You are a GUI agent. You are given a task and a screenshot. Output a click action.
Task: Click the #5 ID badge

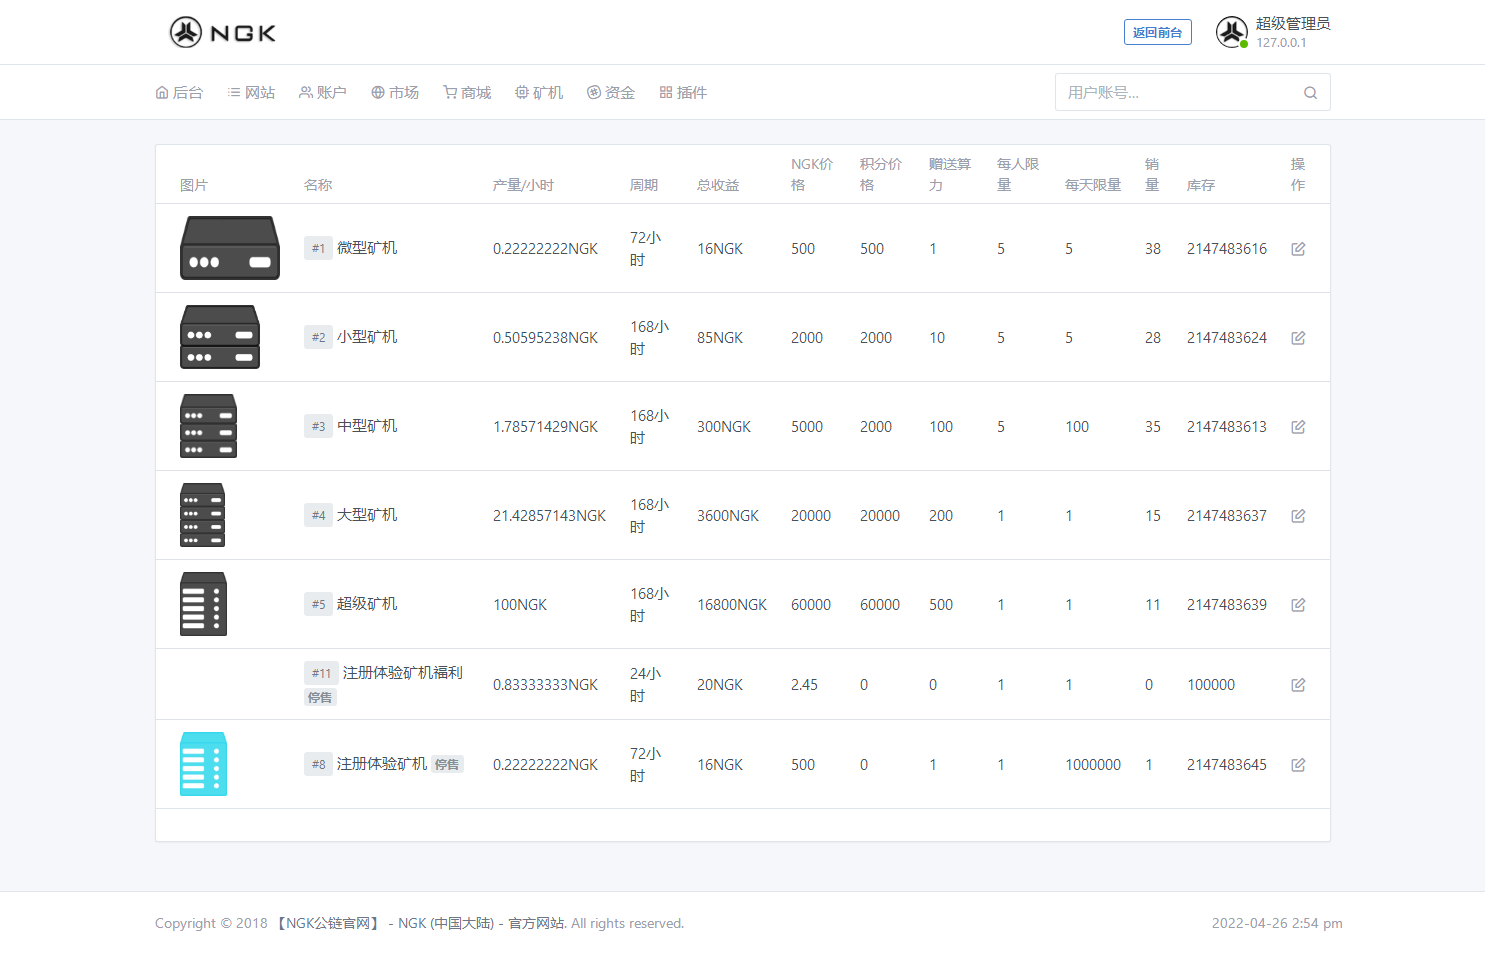[318, 604]
